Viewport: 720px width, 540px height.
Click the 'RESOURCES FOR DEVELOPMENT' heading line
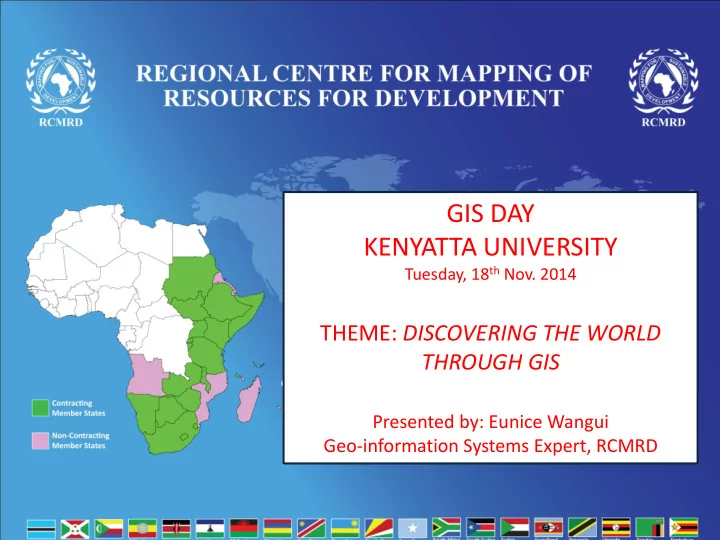364,98
